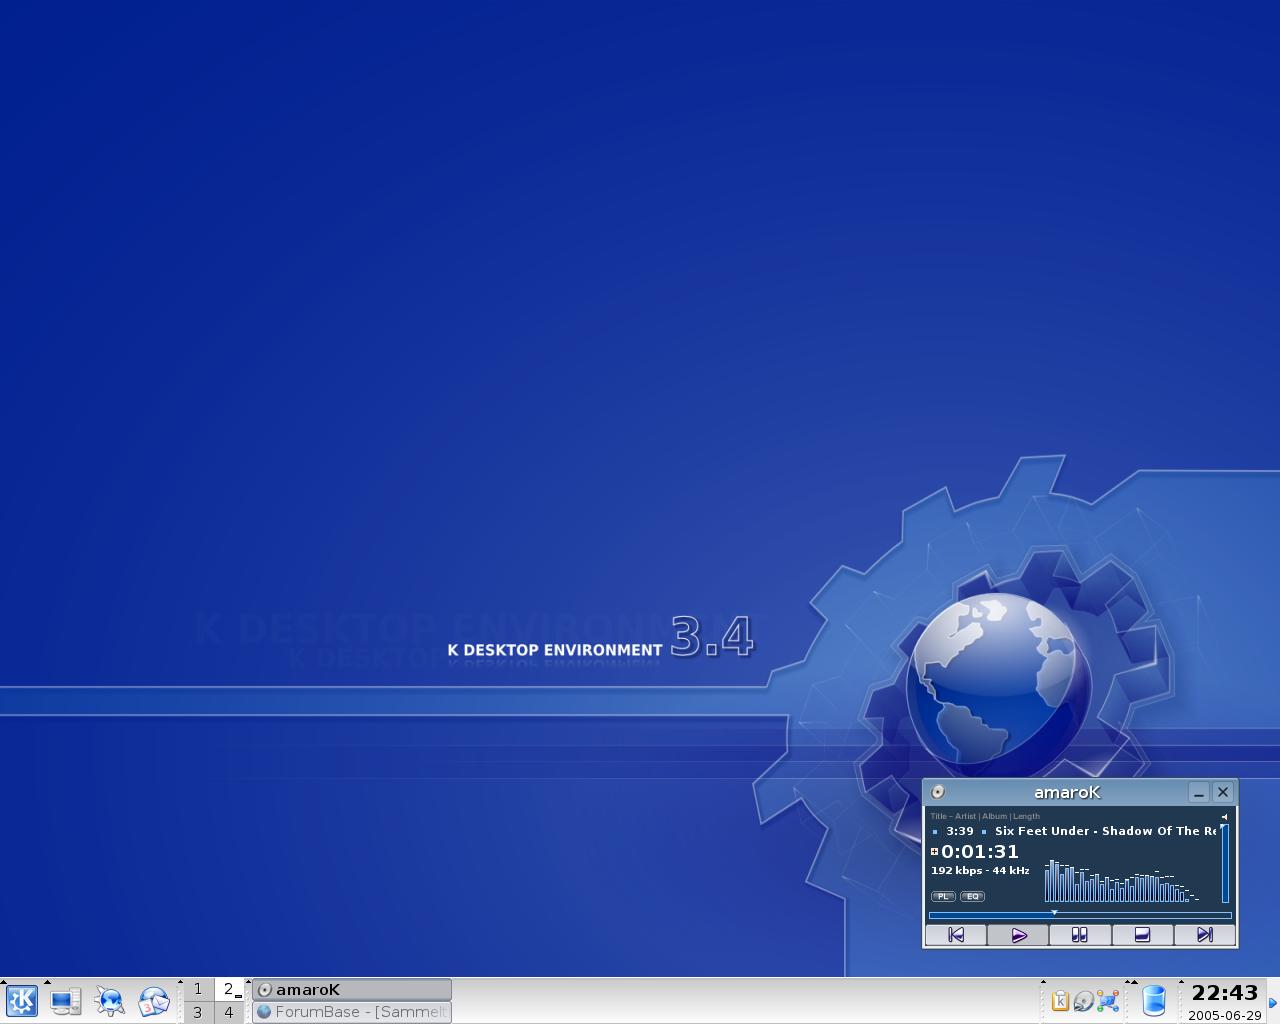Open amaroK window menu disc icon
This screenshot has height=1024, width=1280.
pos(938,792)
